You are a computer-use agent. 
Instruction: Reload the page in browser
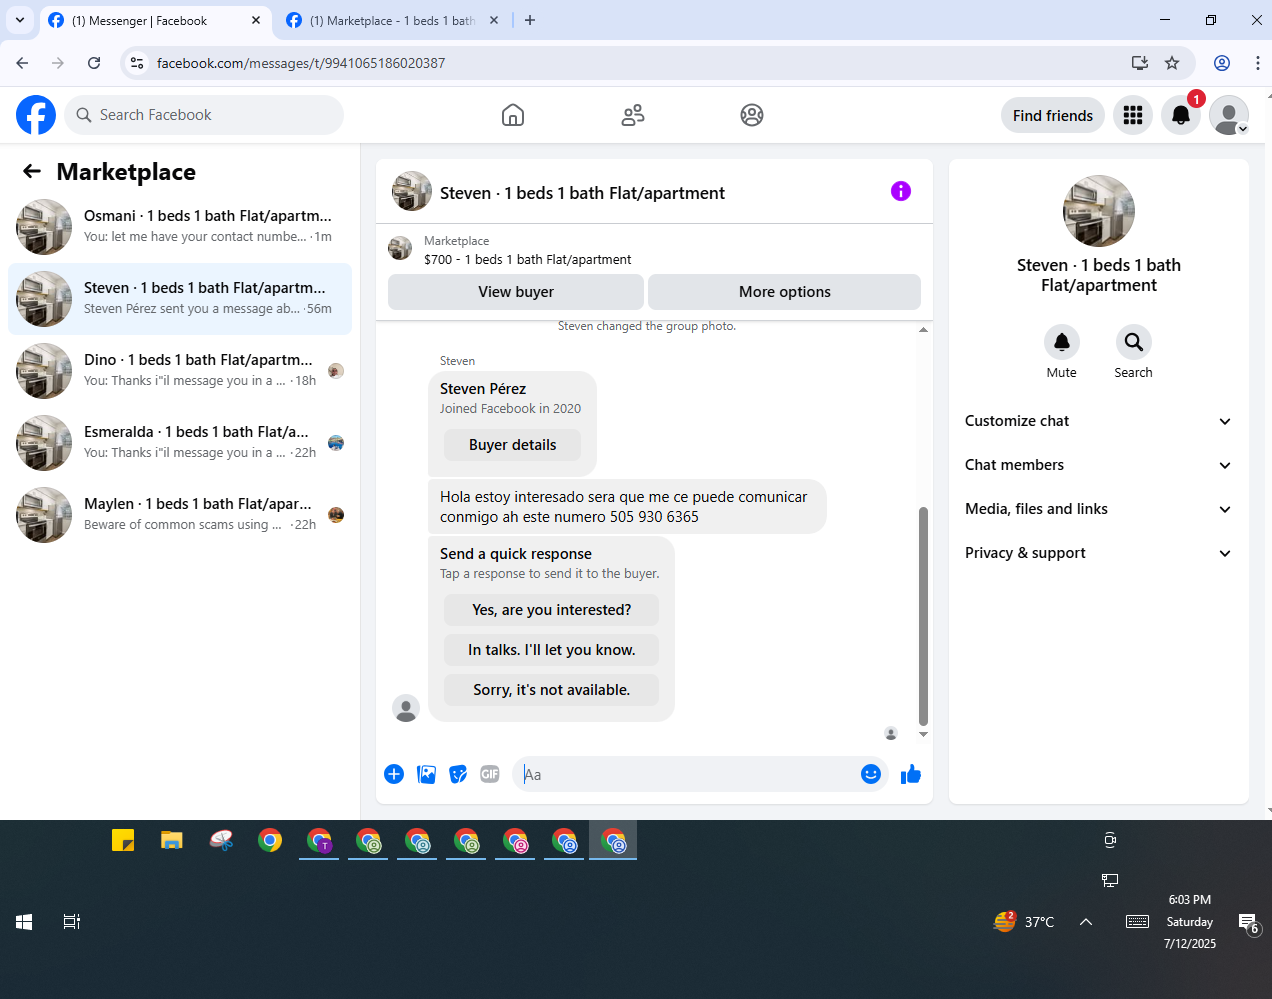click(94, 63)
